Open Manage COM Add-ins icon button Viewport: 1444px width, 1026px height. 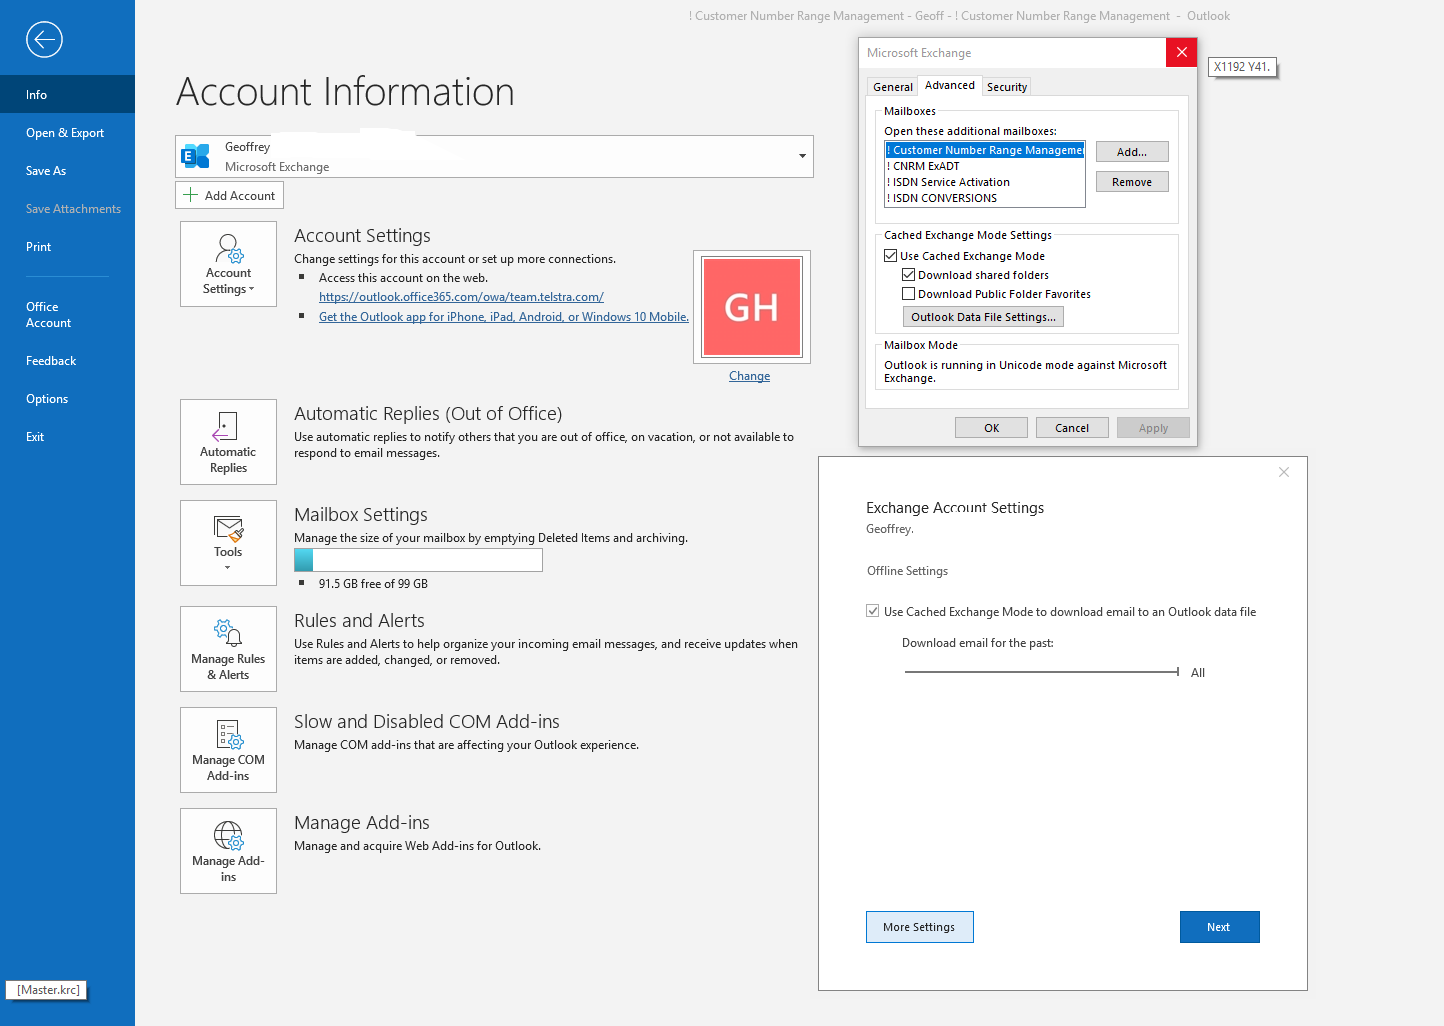228,750
